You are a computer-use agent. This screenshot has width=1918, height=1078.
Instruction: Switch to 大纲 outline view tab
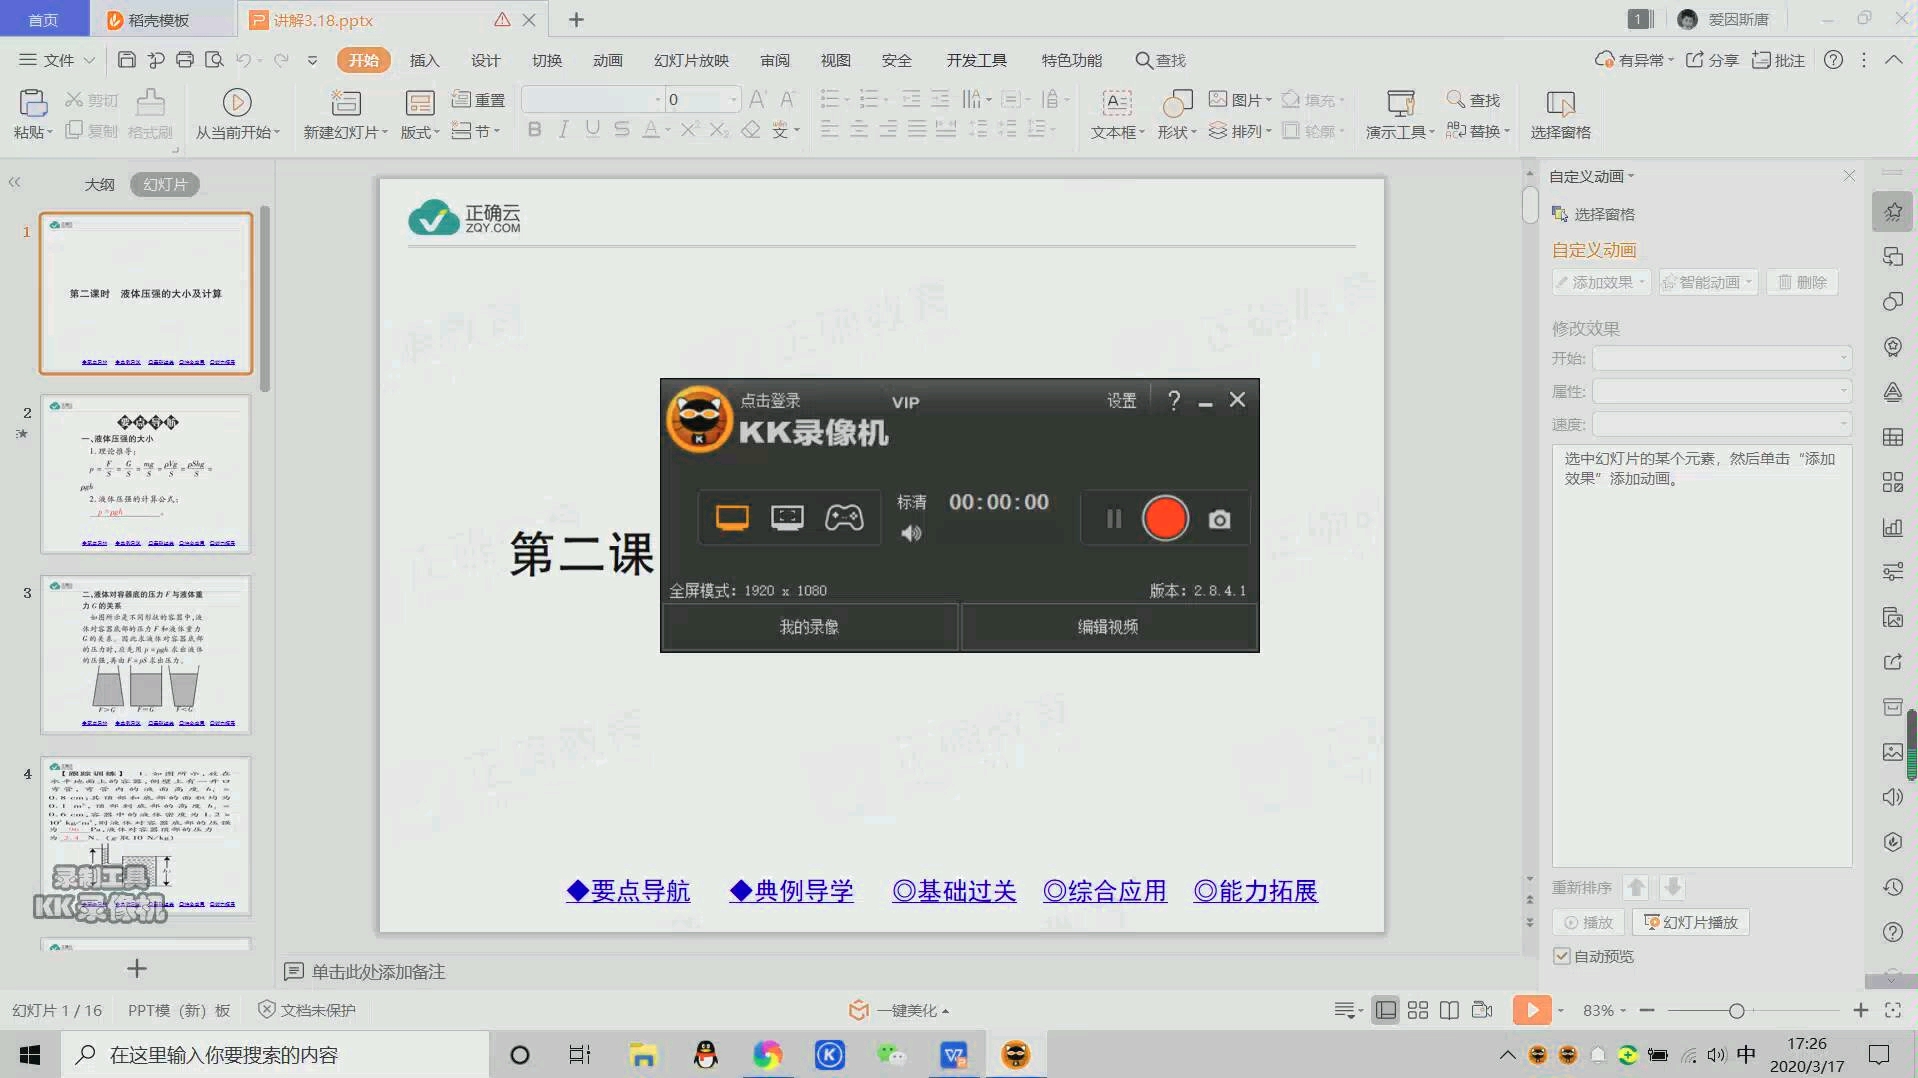(x=99, y=184)
